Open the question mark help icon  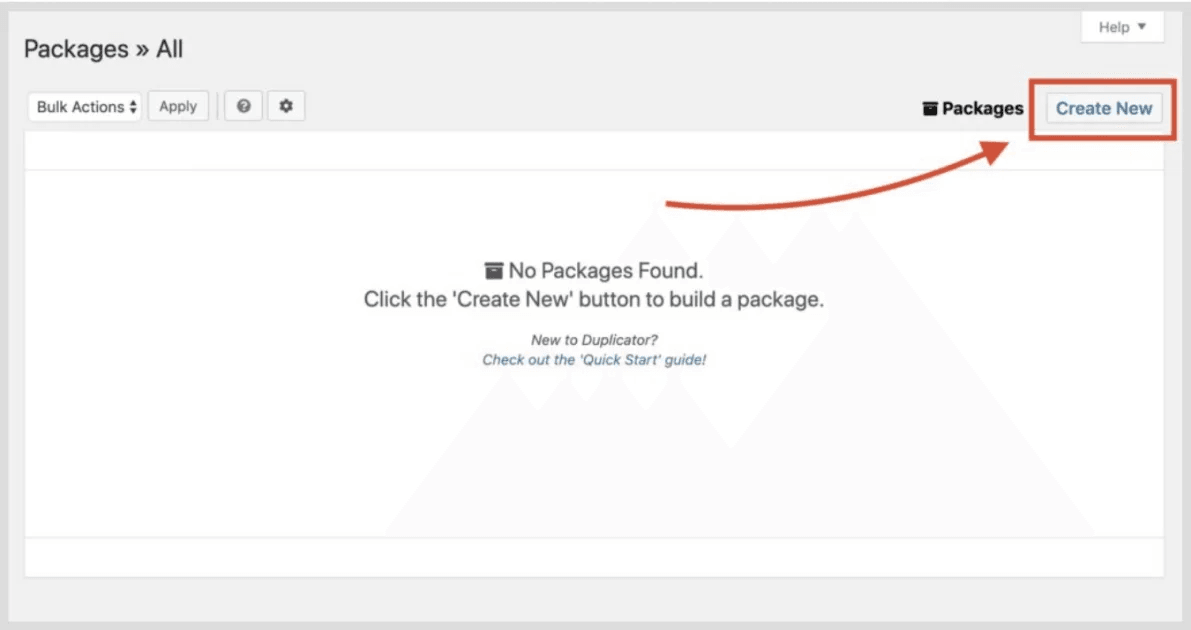244,106
